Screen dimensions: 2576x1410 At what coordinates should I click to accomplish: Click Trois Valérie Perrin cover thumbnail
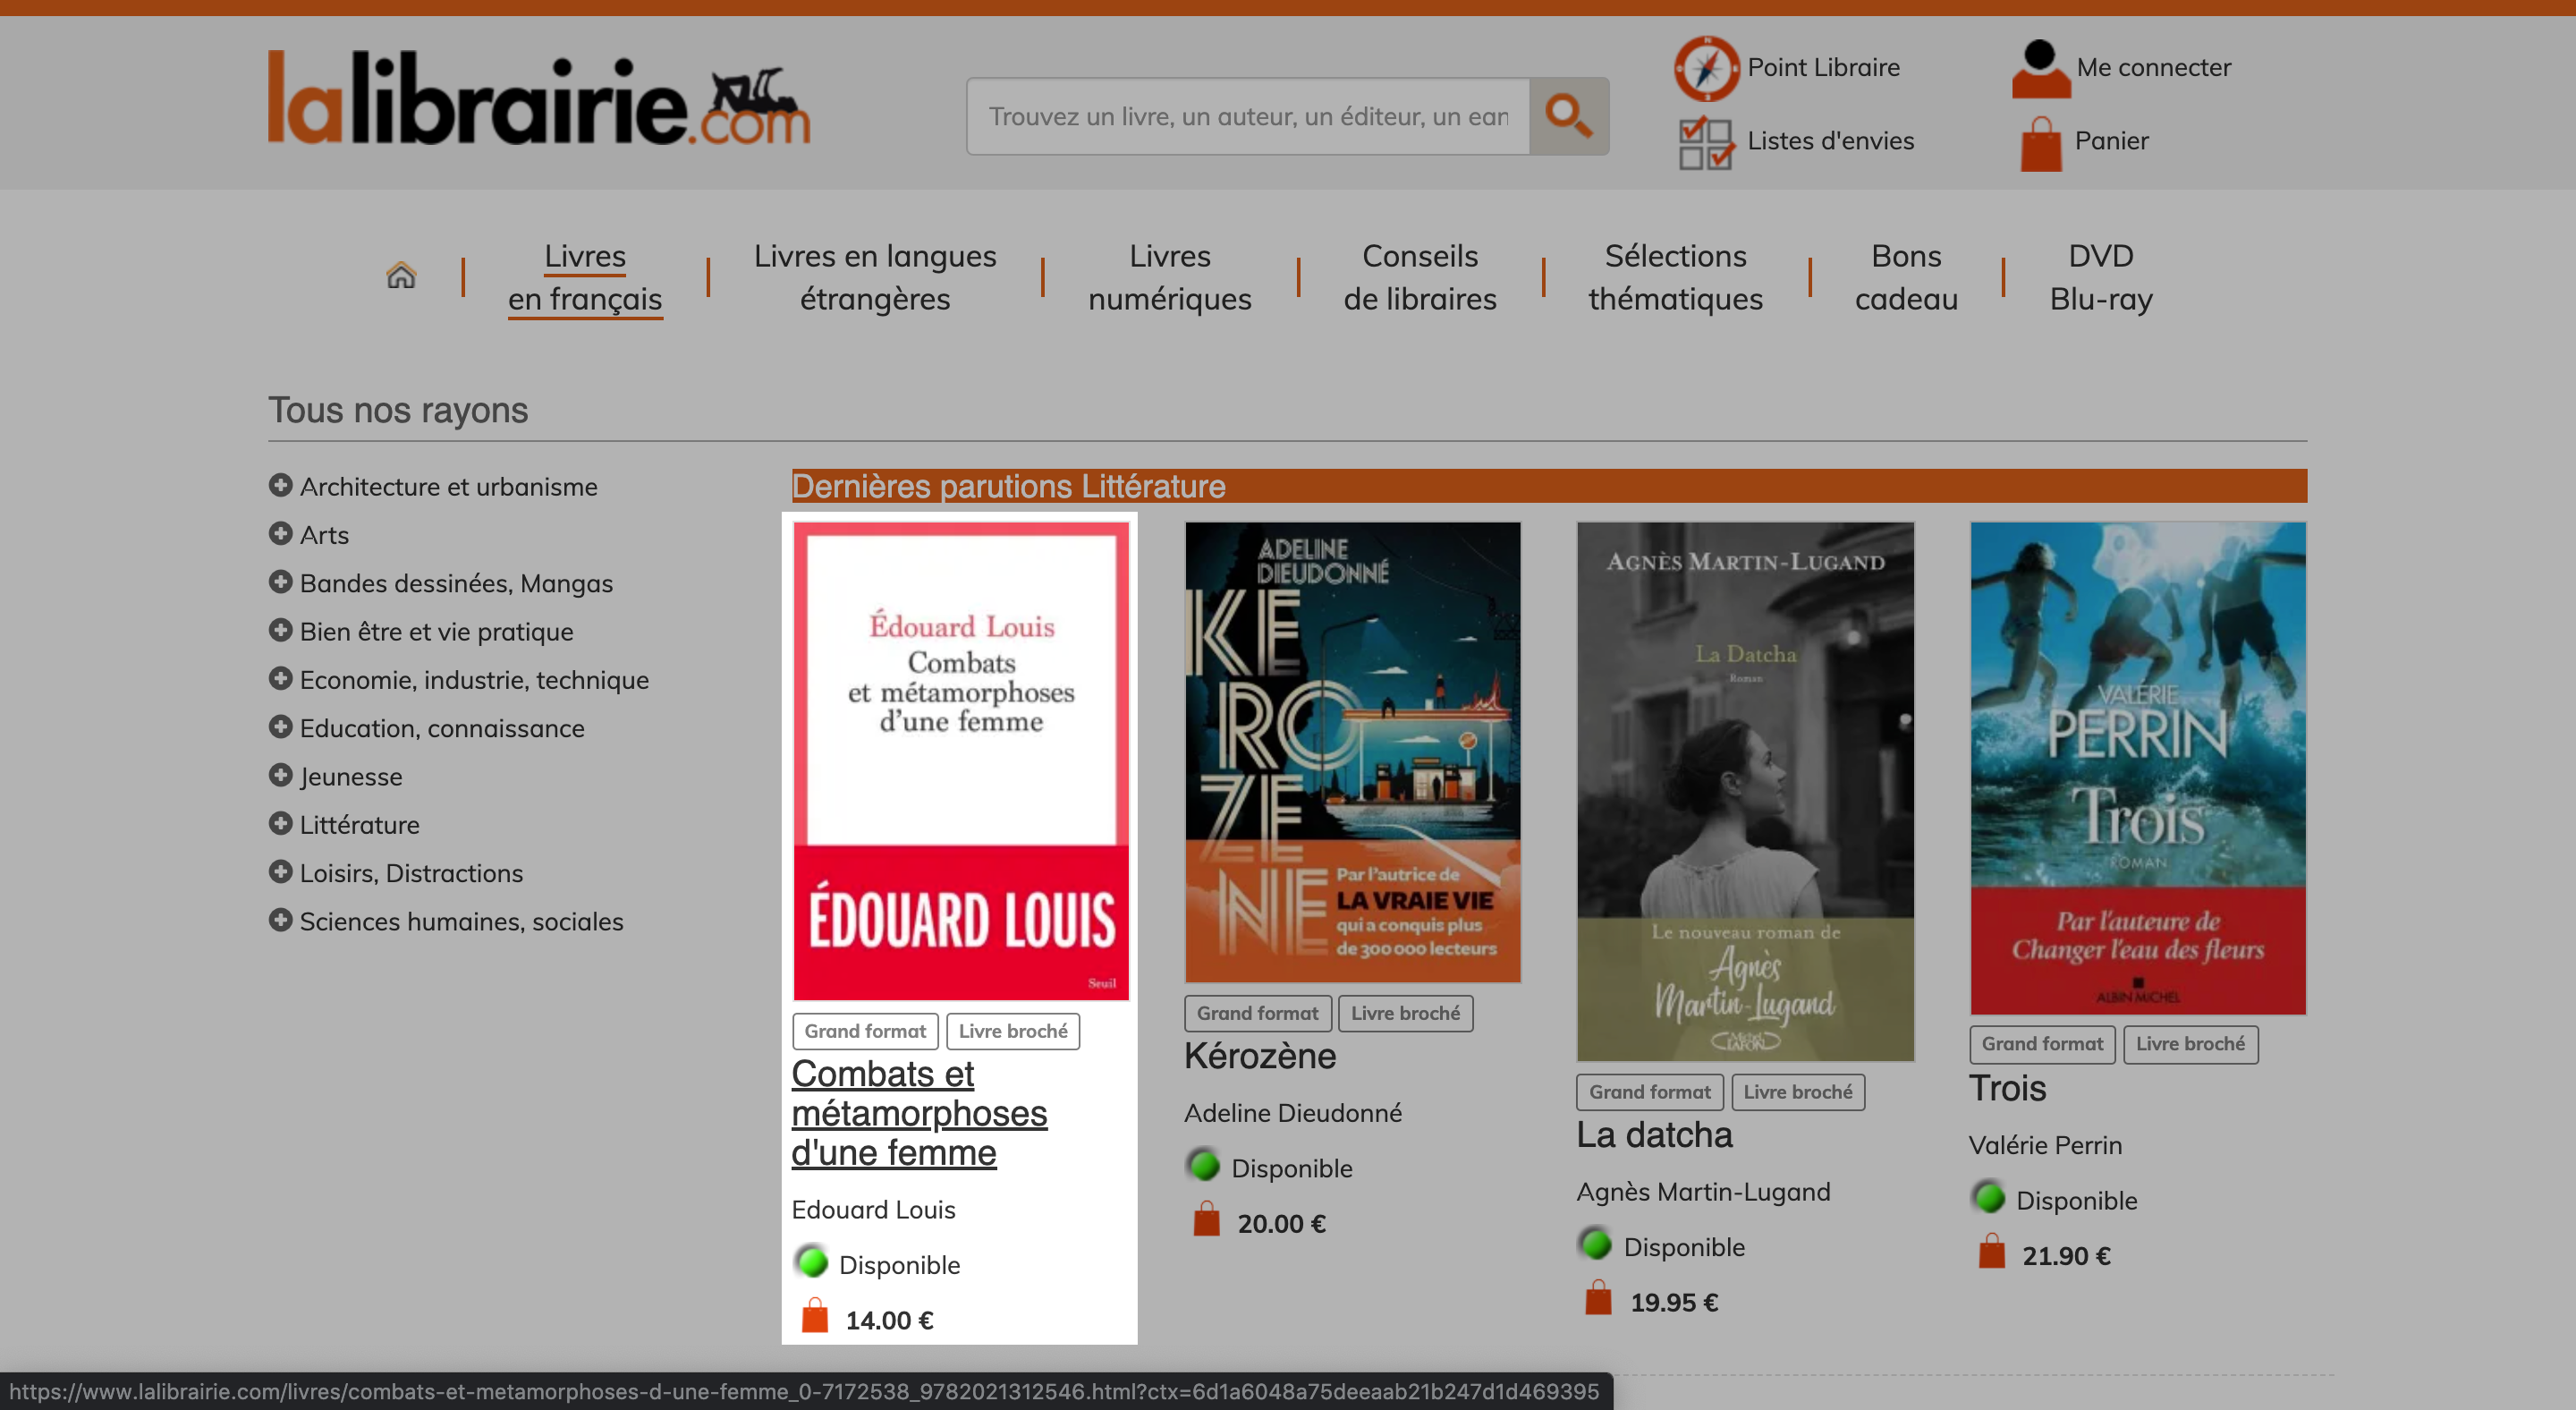[2138, 768]
